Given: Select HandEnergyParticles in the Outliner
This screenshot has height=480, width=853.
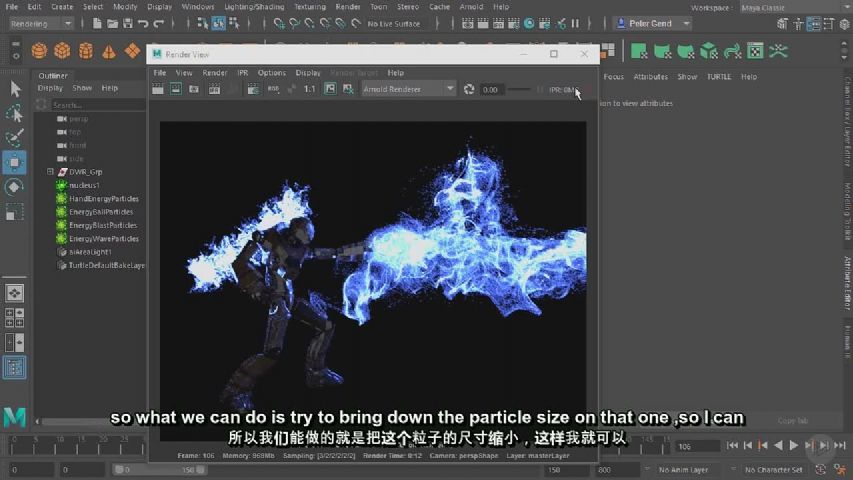Looking at the screenshot, I should point(103,199).
